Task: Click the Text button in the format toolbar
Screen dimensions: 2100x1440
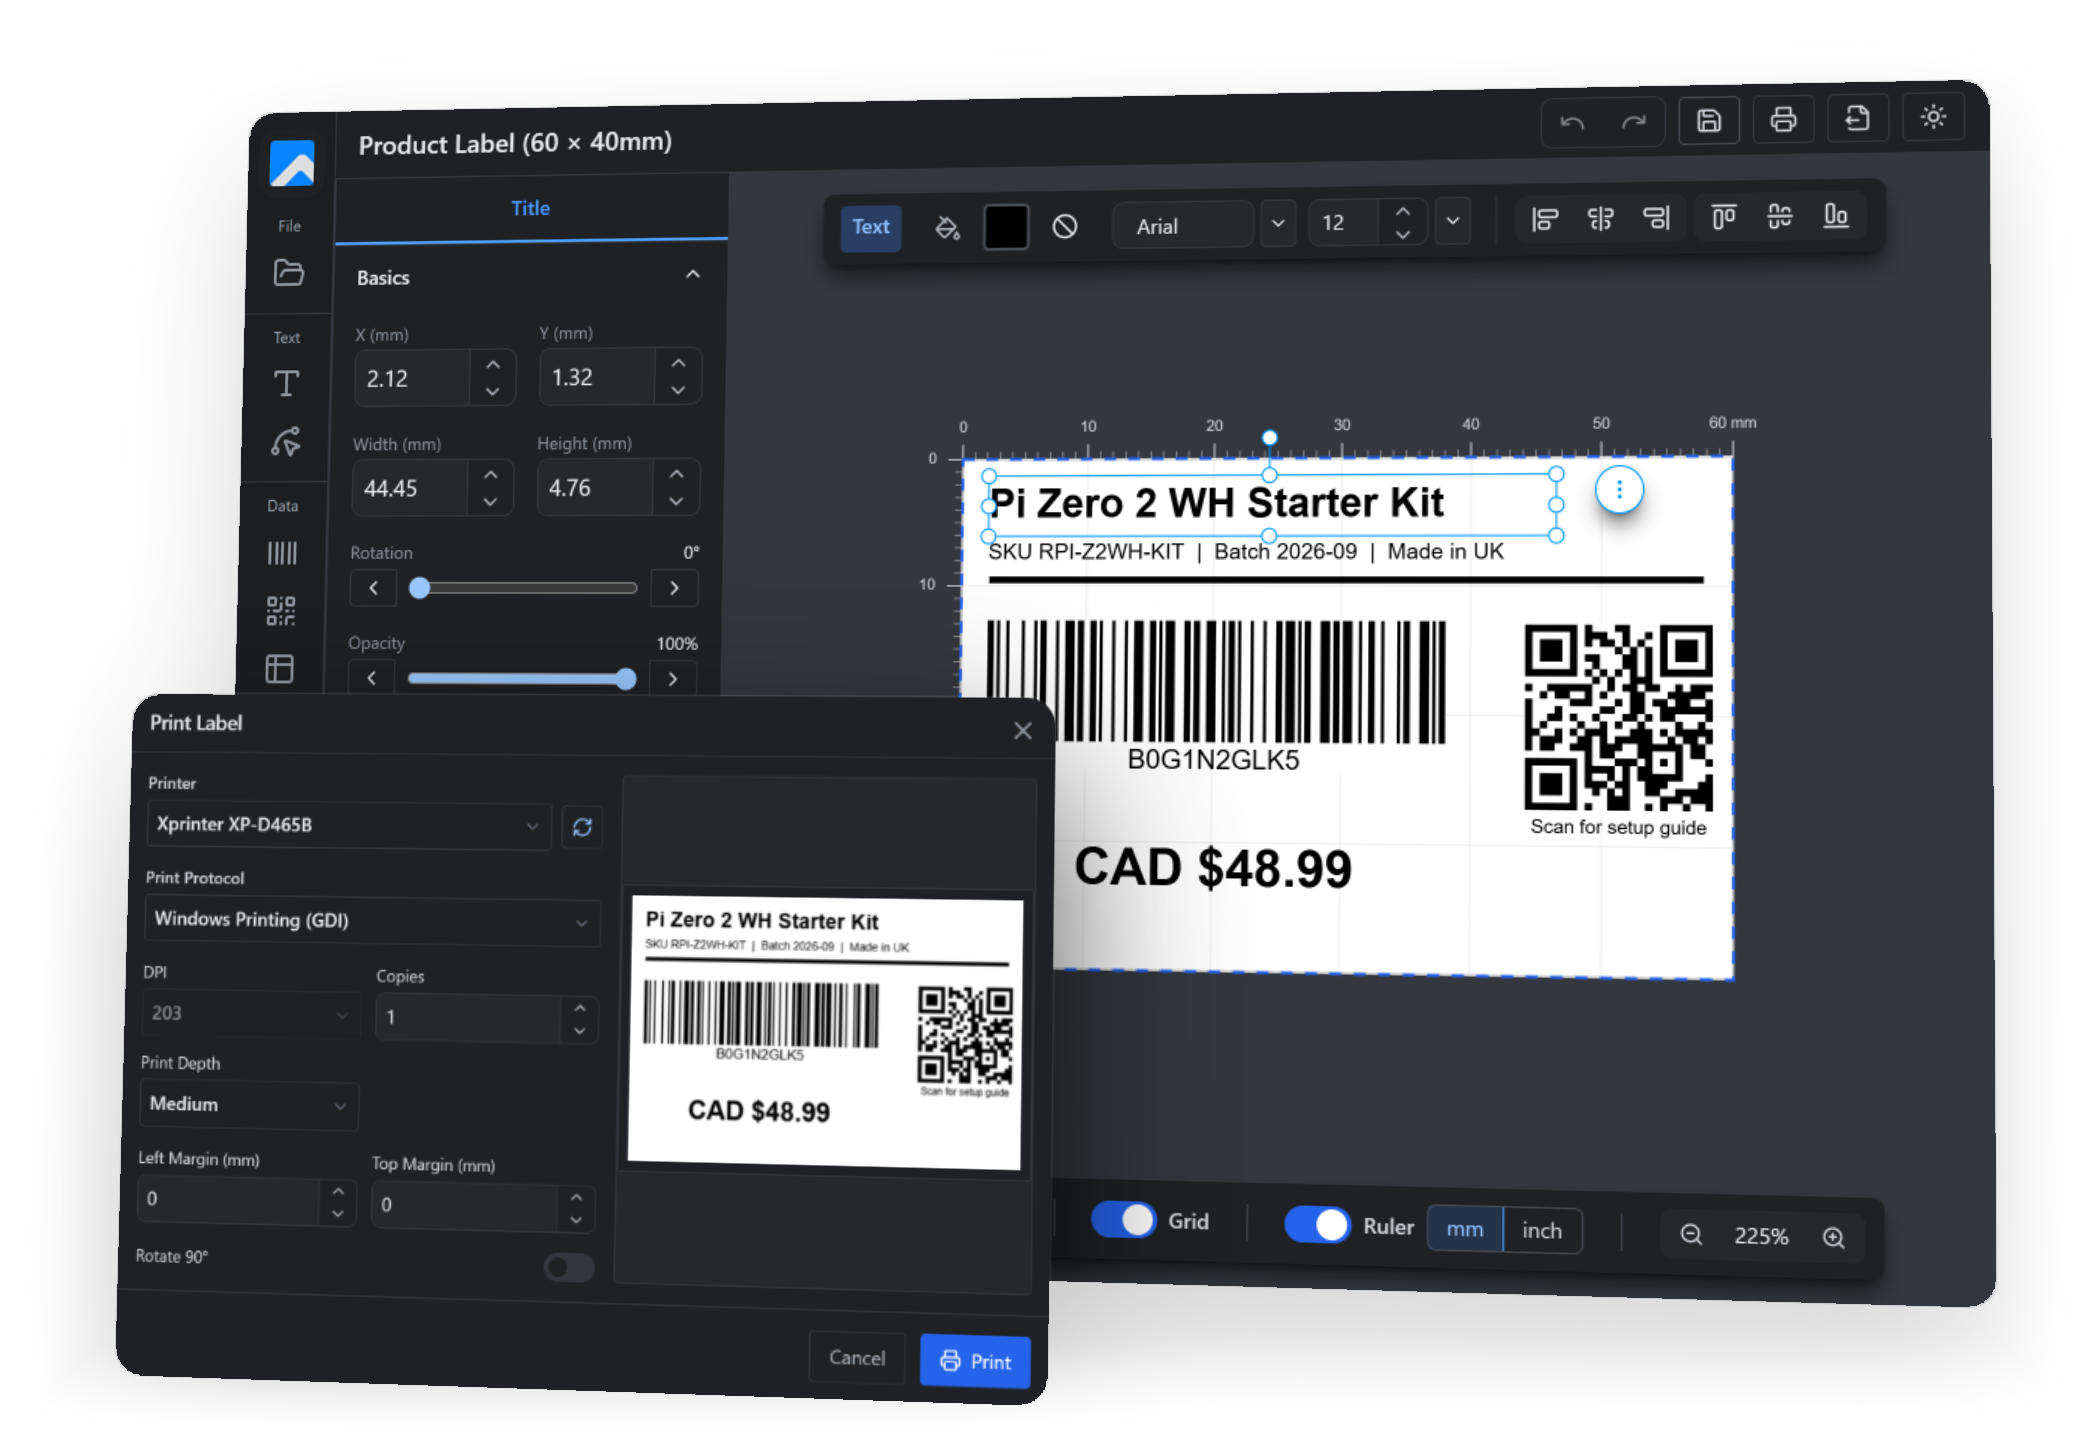Action: point(871,227)
